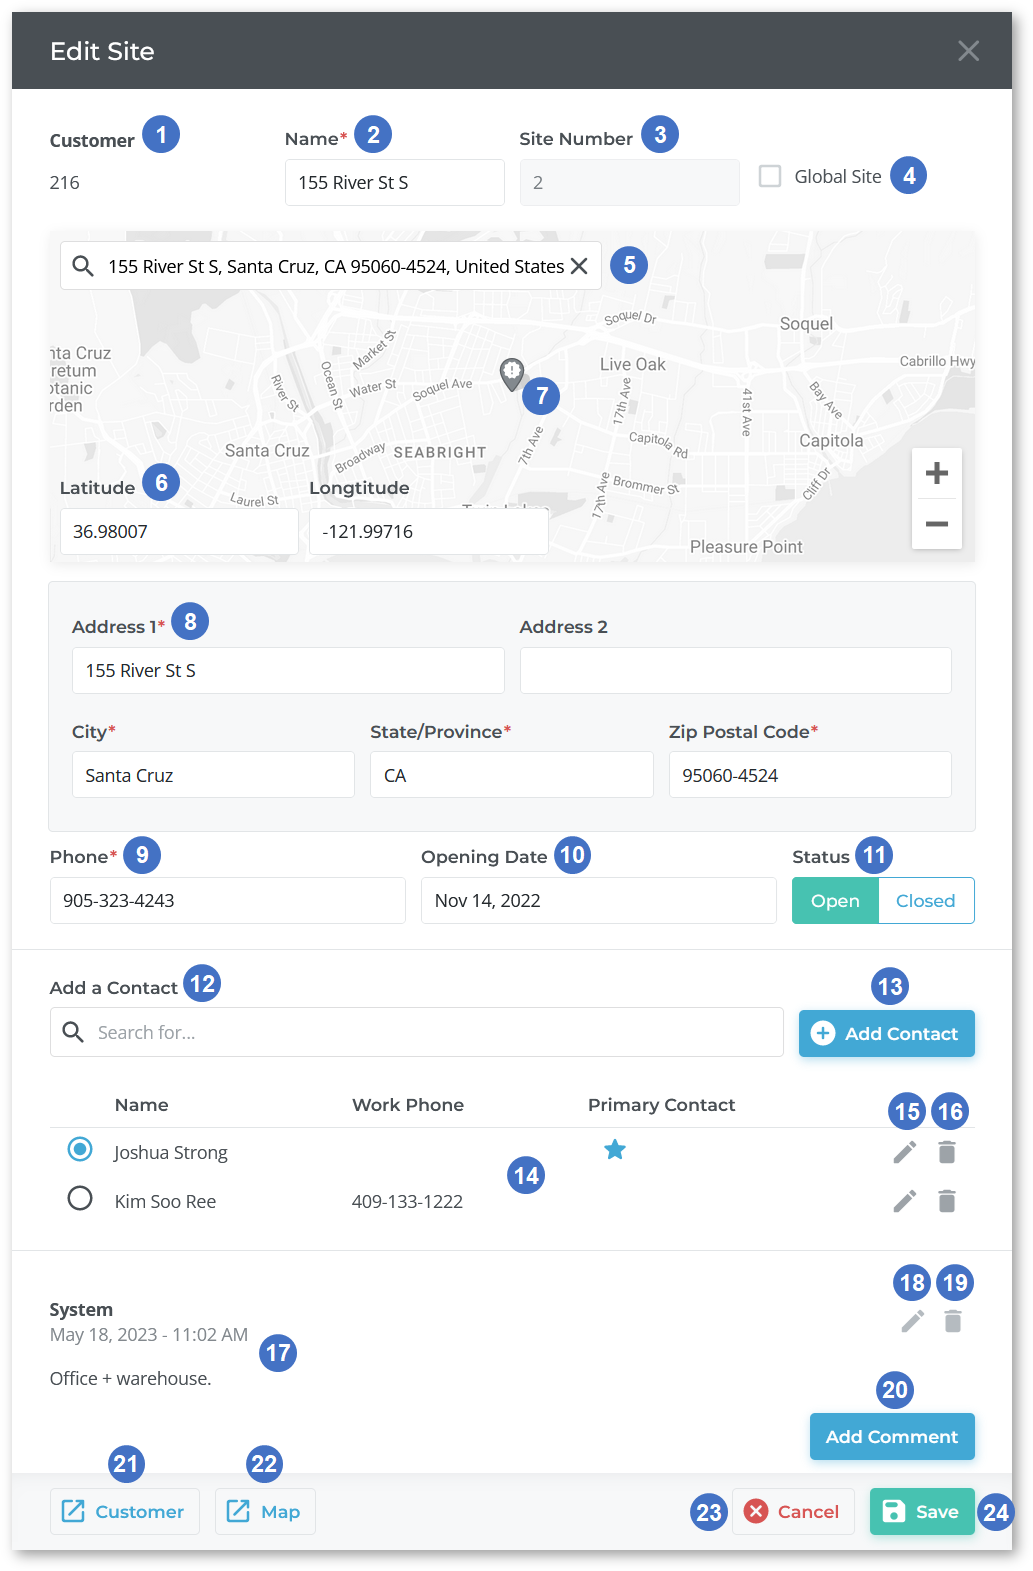The height and width of the screenshot is (1571, 1033).
Task: Select the Joshua Strong radio button
Action: coord(80,1150)
